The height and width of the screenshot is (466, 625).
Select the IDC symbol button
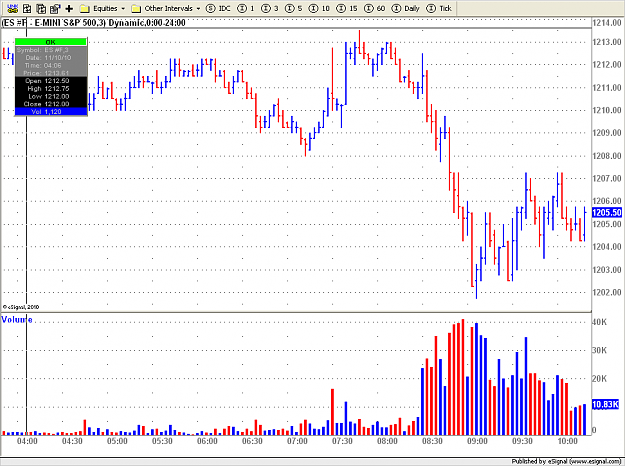[x=218, y=8]
